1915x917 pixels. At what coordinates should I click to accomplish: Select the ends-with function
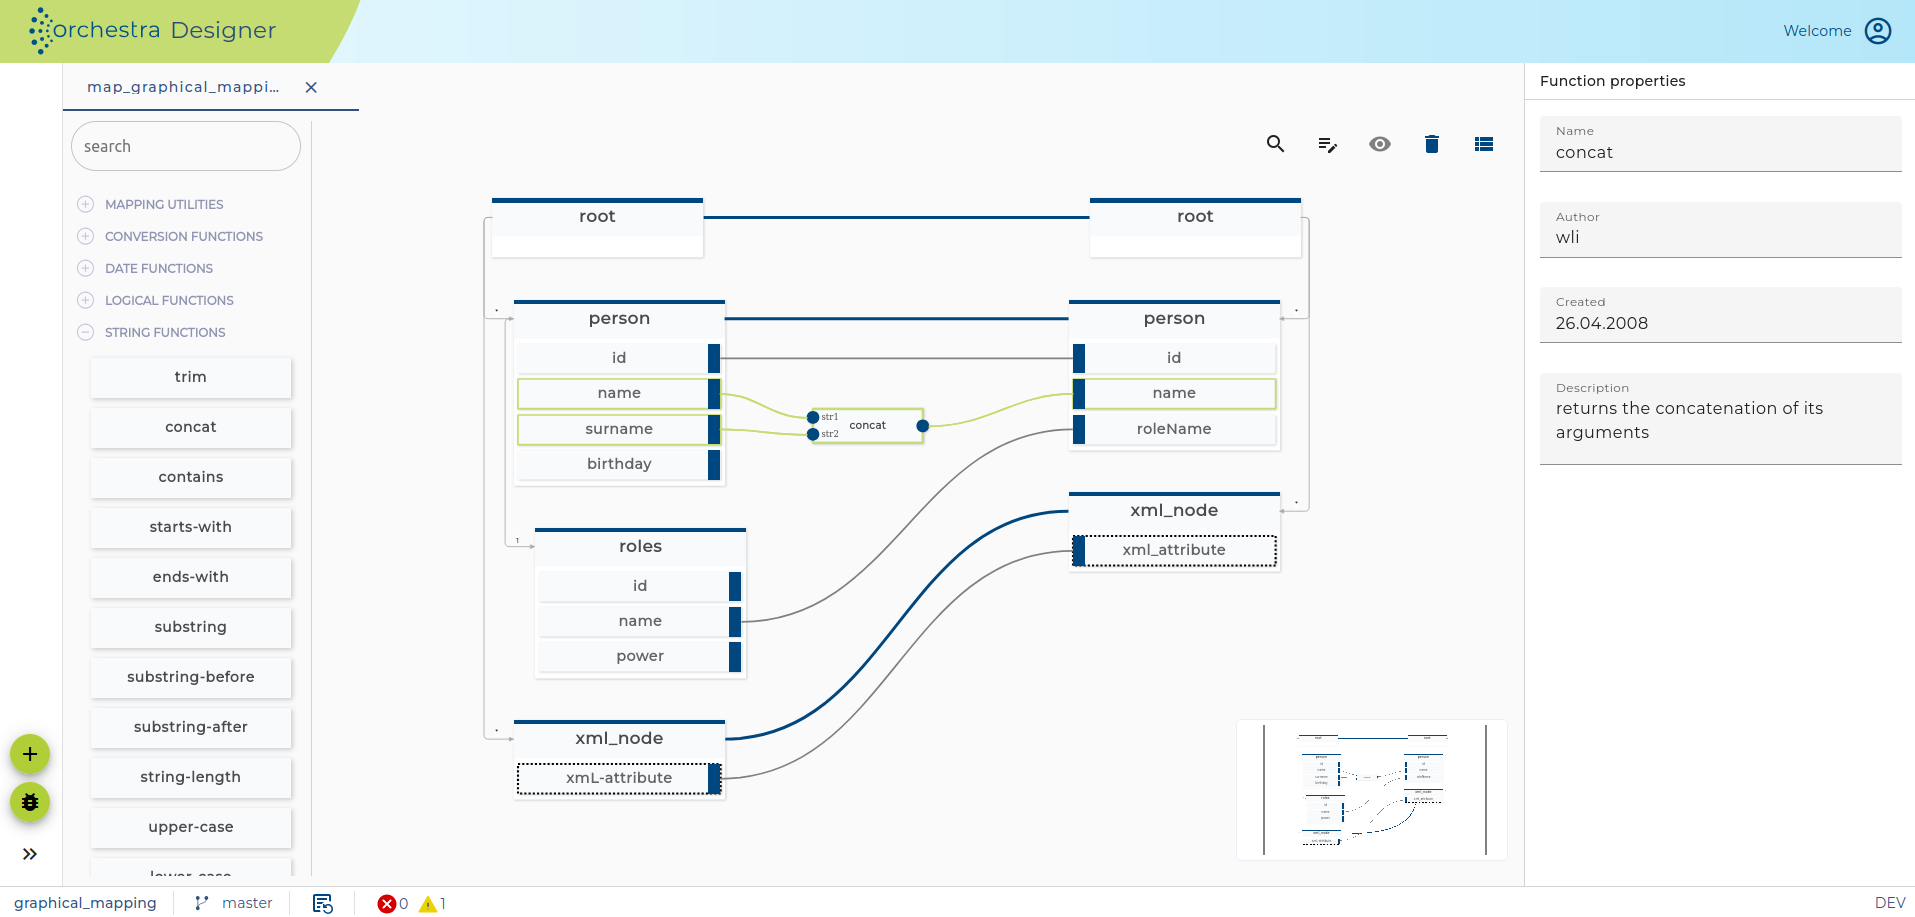191,577
